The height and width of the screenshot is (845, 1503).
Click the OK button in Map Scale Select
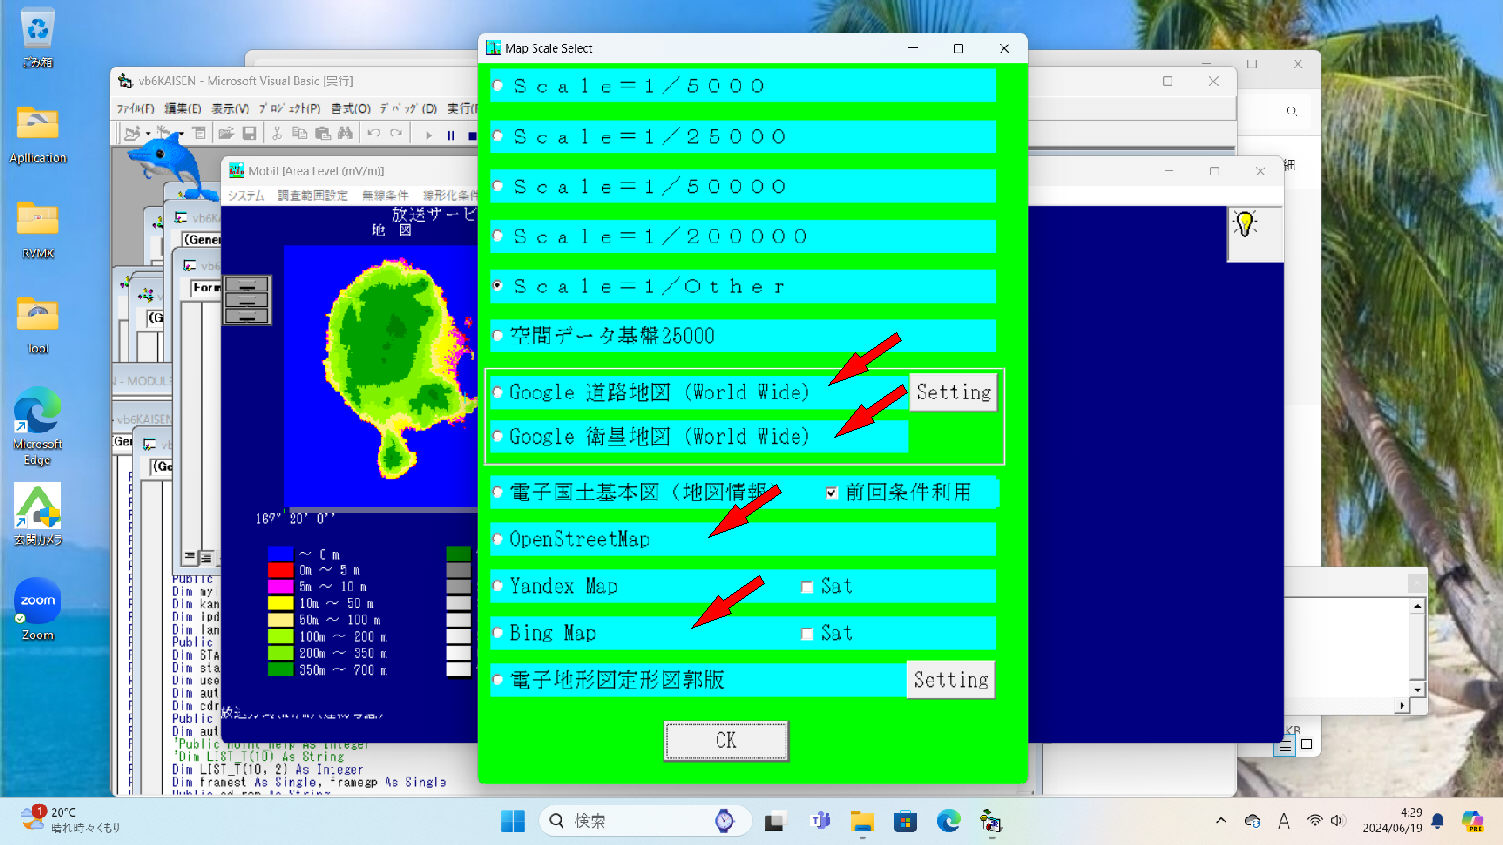725,740
